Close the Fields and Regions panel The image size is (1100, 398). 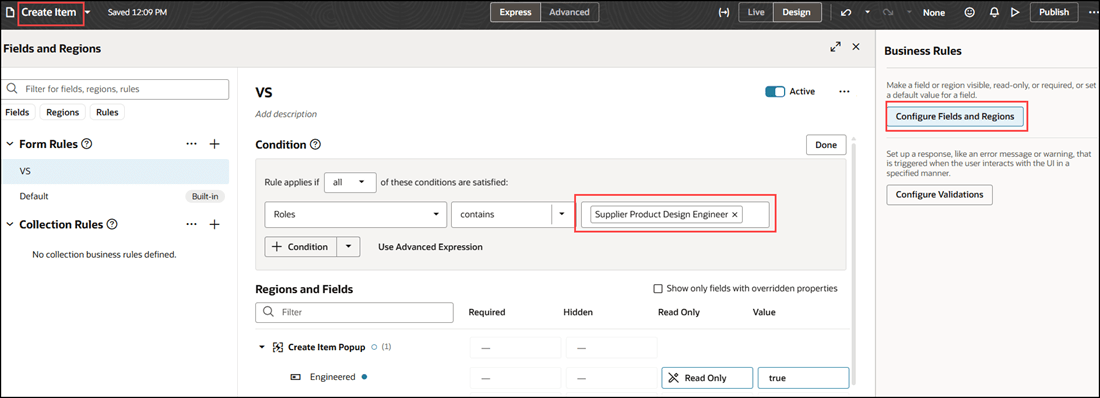[856, 46]
